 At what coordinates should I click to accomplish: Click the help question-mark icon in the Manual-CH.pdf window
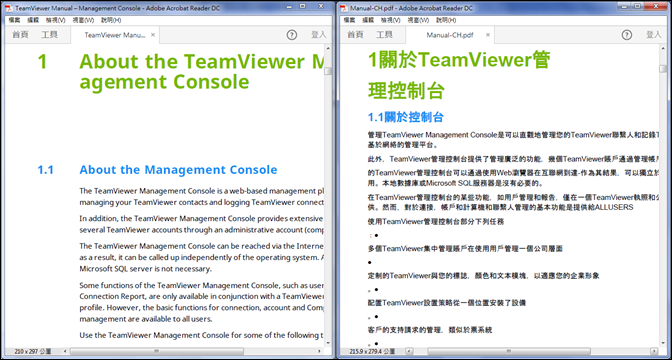coord(627,35)
